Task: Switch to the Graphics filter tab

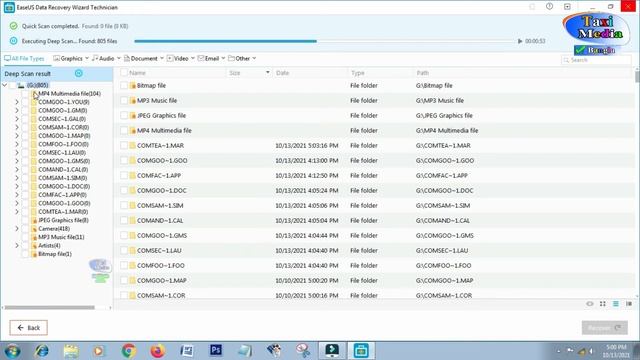Action: pyautogui.click(x=68, y=58)
